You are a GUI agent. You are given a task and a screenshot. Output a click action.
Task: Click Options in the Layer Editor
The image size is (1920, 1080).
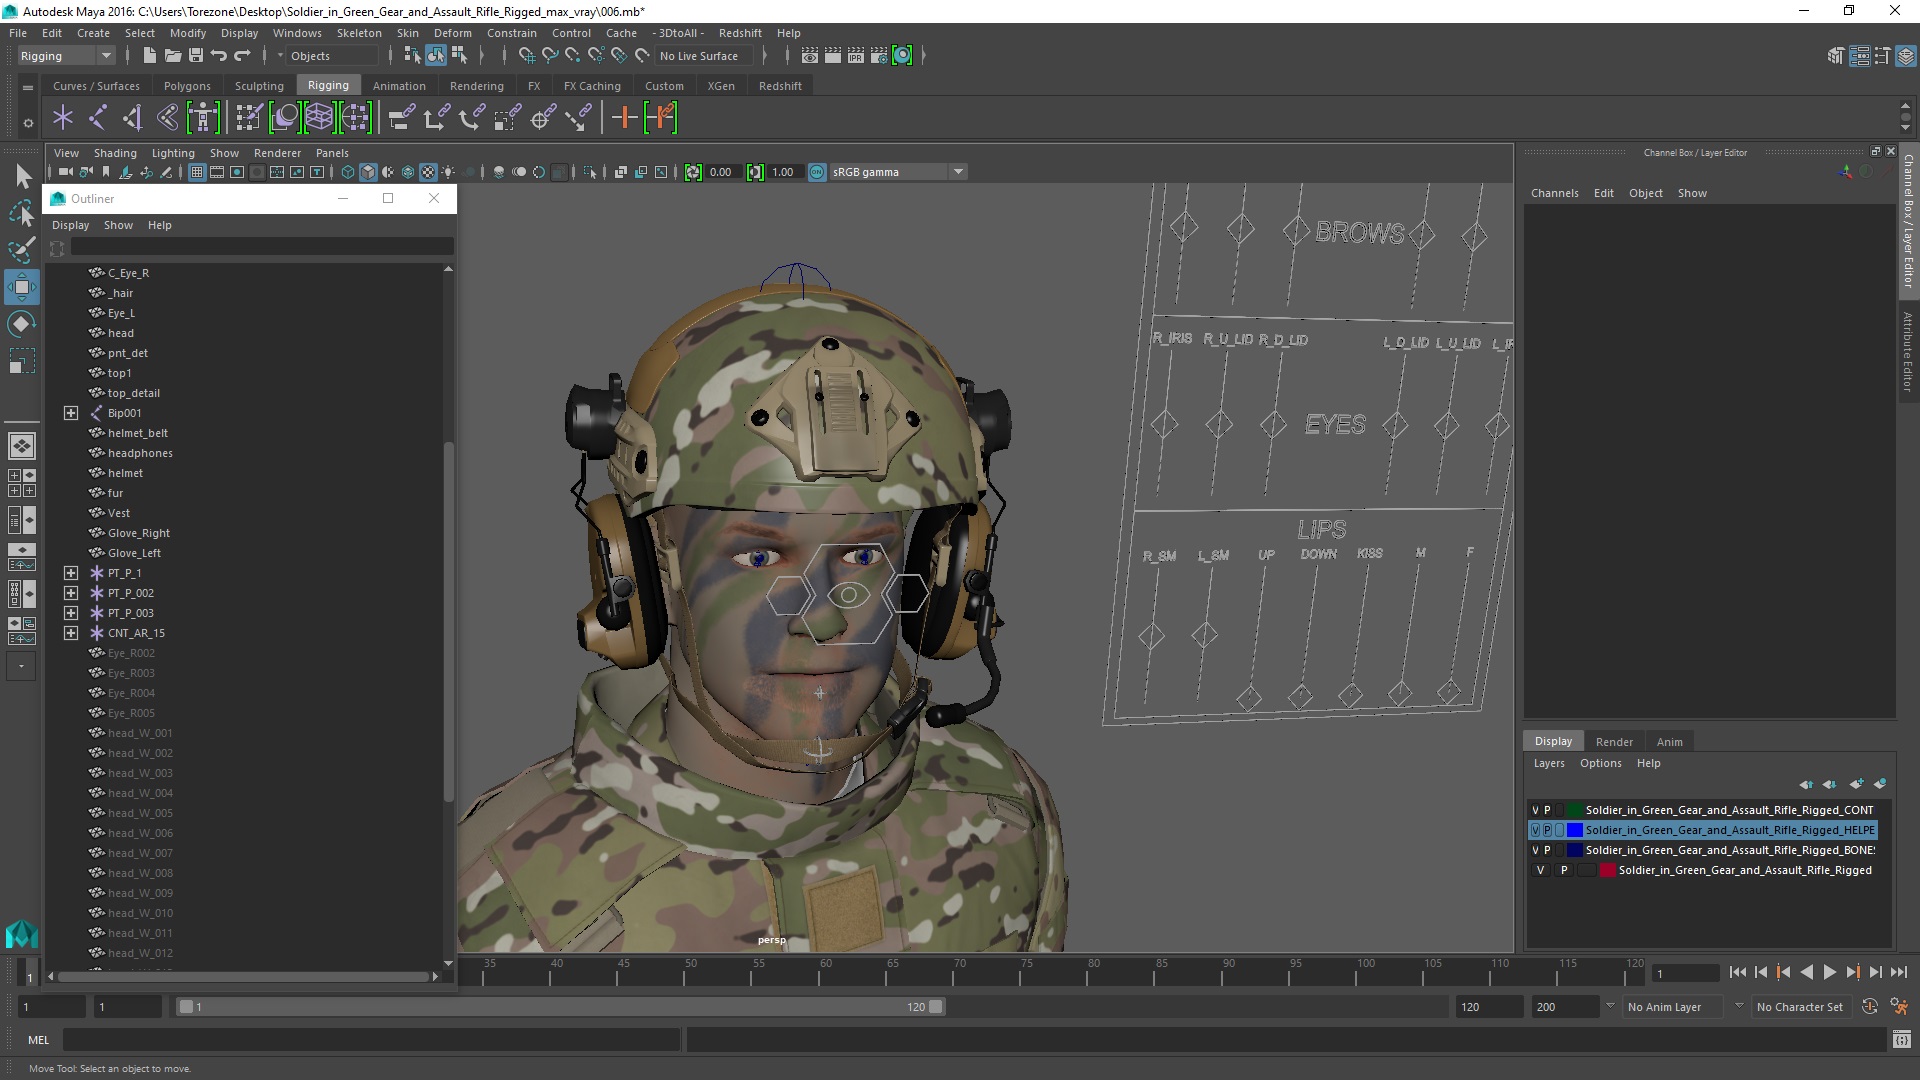pos(1600,763)
